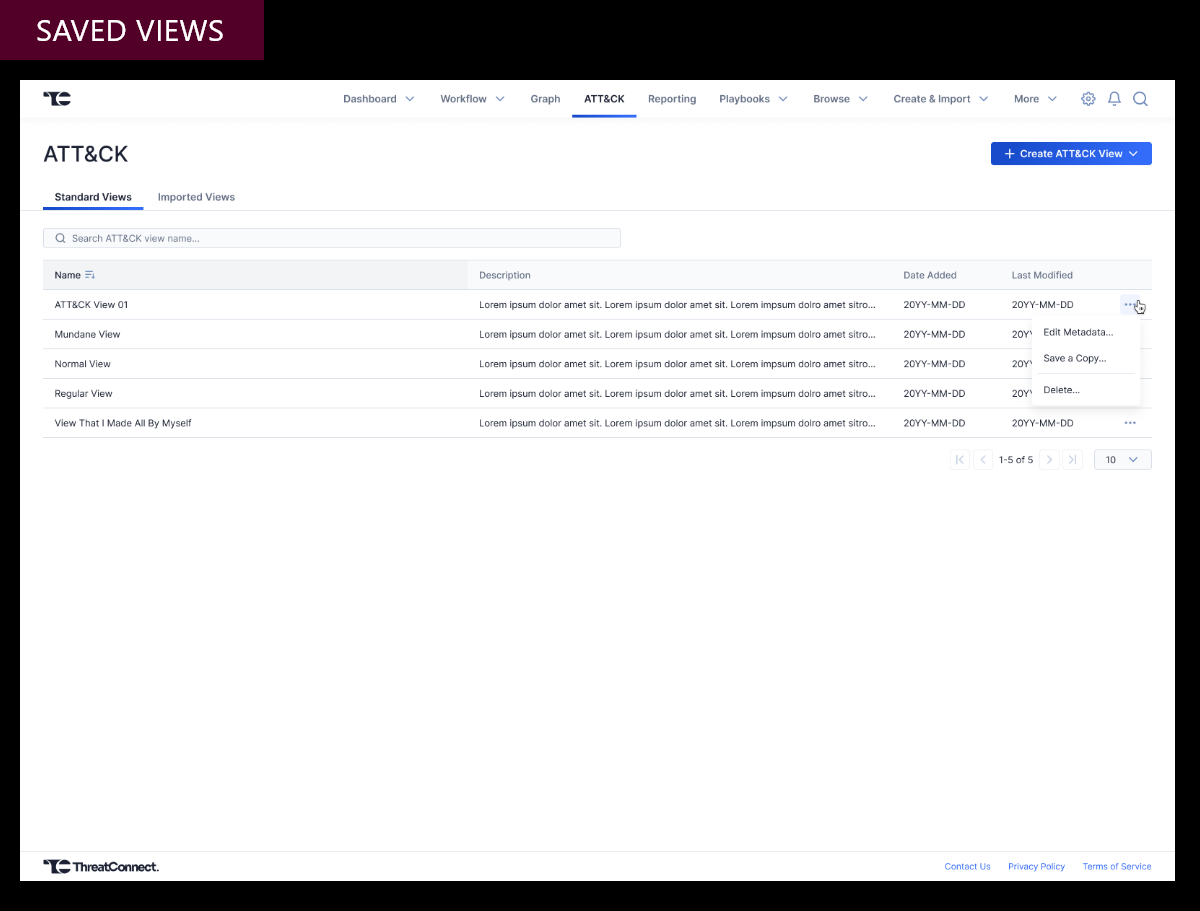The width and height of the screenshot is (1200, 911).
Task: Expand the Browse menu
Action: click(841, 99)
